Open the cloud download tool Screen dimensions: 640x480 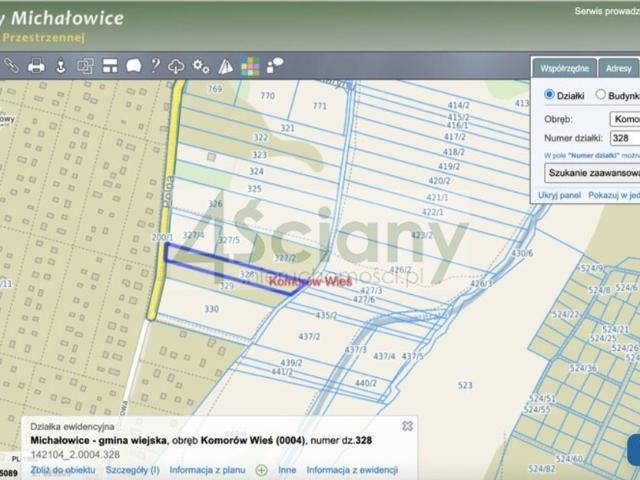tap(176, 66)
